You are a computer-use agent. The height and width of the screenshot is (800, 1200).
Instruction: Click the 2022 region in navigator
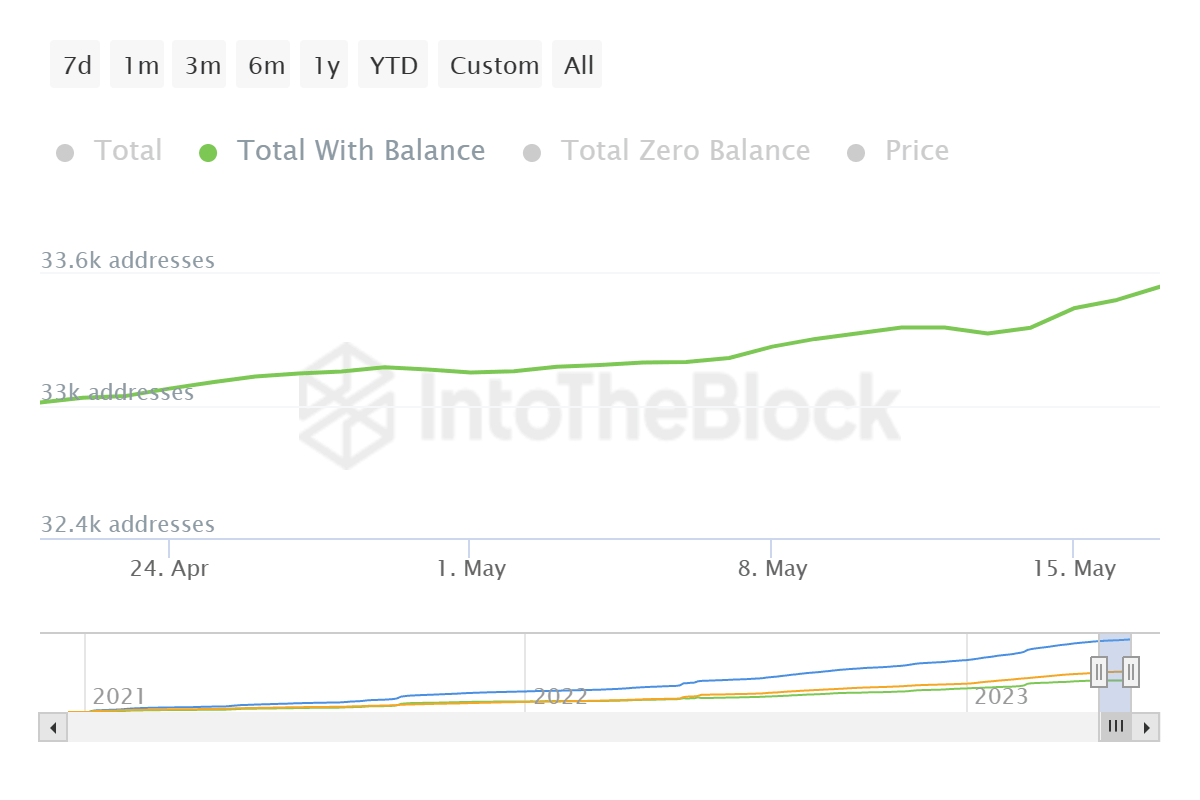560,696
